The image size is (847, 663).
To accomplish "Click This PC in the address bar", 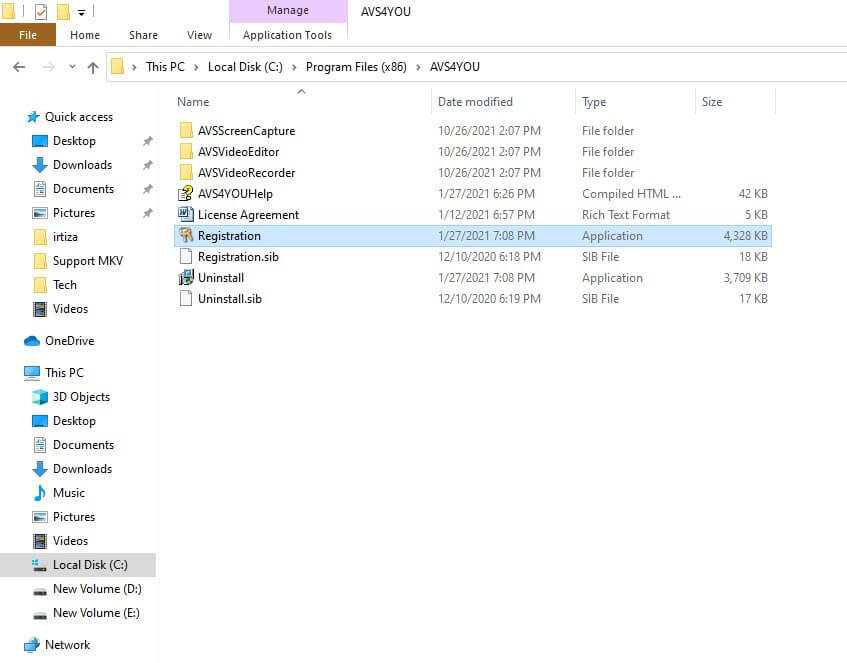I will pyautogui.click(x=165, y=67).
